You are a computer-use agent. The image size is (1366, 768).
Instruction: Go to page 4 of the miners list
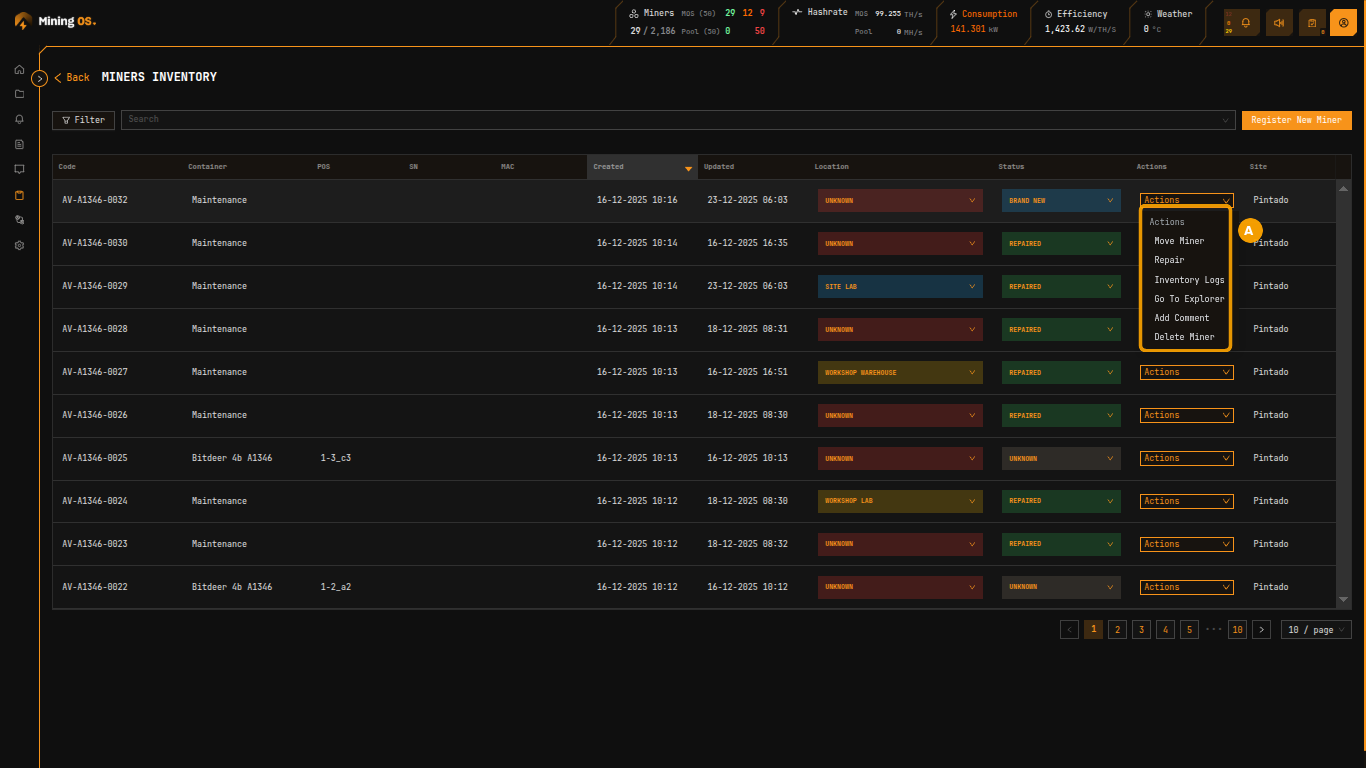pos(1165,629)
